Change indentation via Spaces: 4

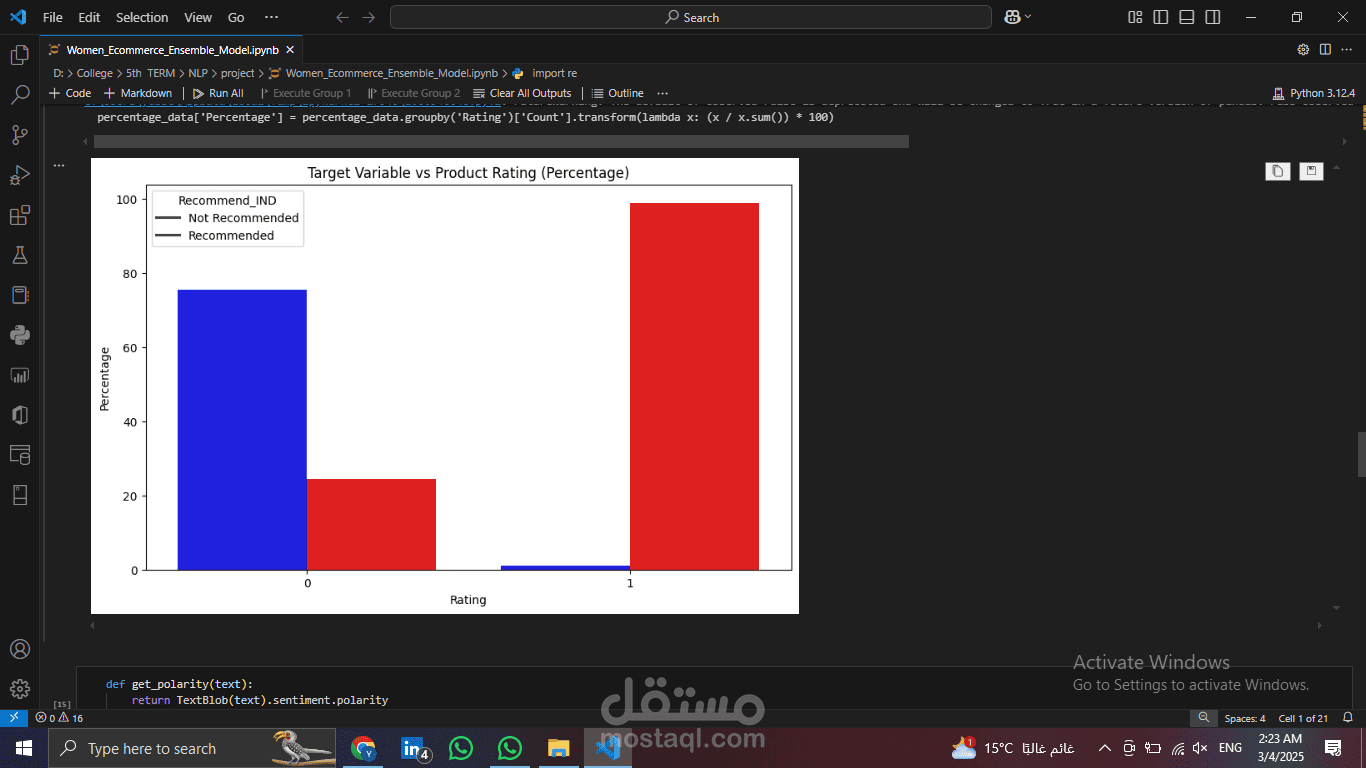(x=1245, y=718)
